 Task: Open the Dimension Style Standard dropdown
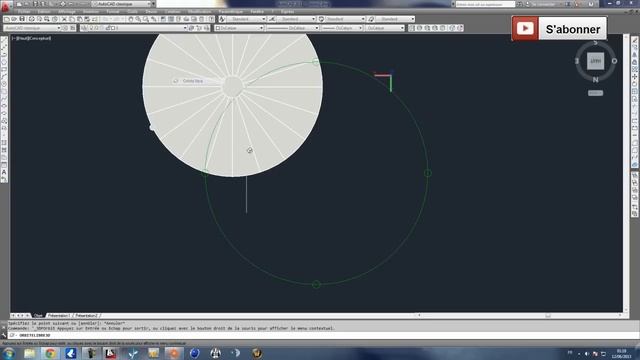[x=296, y=19]
